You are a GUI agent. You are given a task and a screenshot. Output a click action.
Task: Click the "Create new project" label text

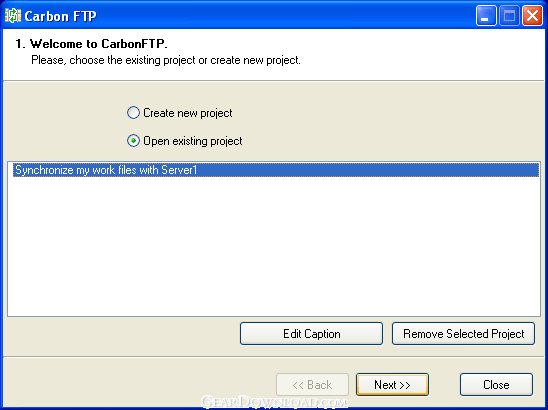188,113
